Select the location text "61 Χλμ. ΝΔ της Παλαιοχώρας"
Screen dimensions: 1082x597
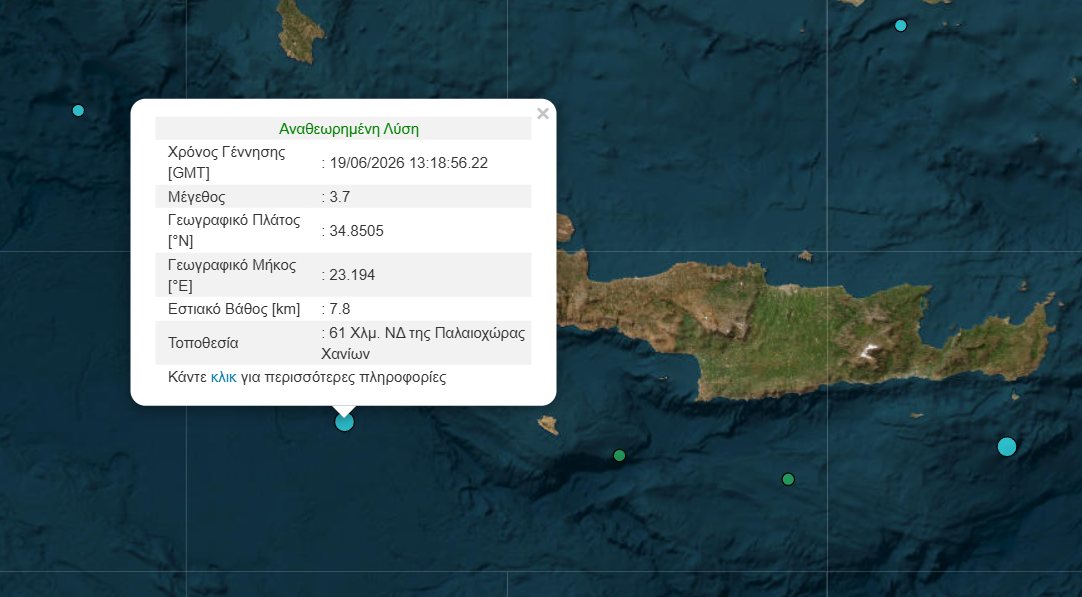point(427,333)
